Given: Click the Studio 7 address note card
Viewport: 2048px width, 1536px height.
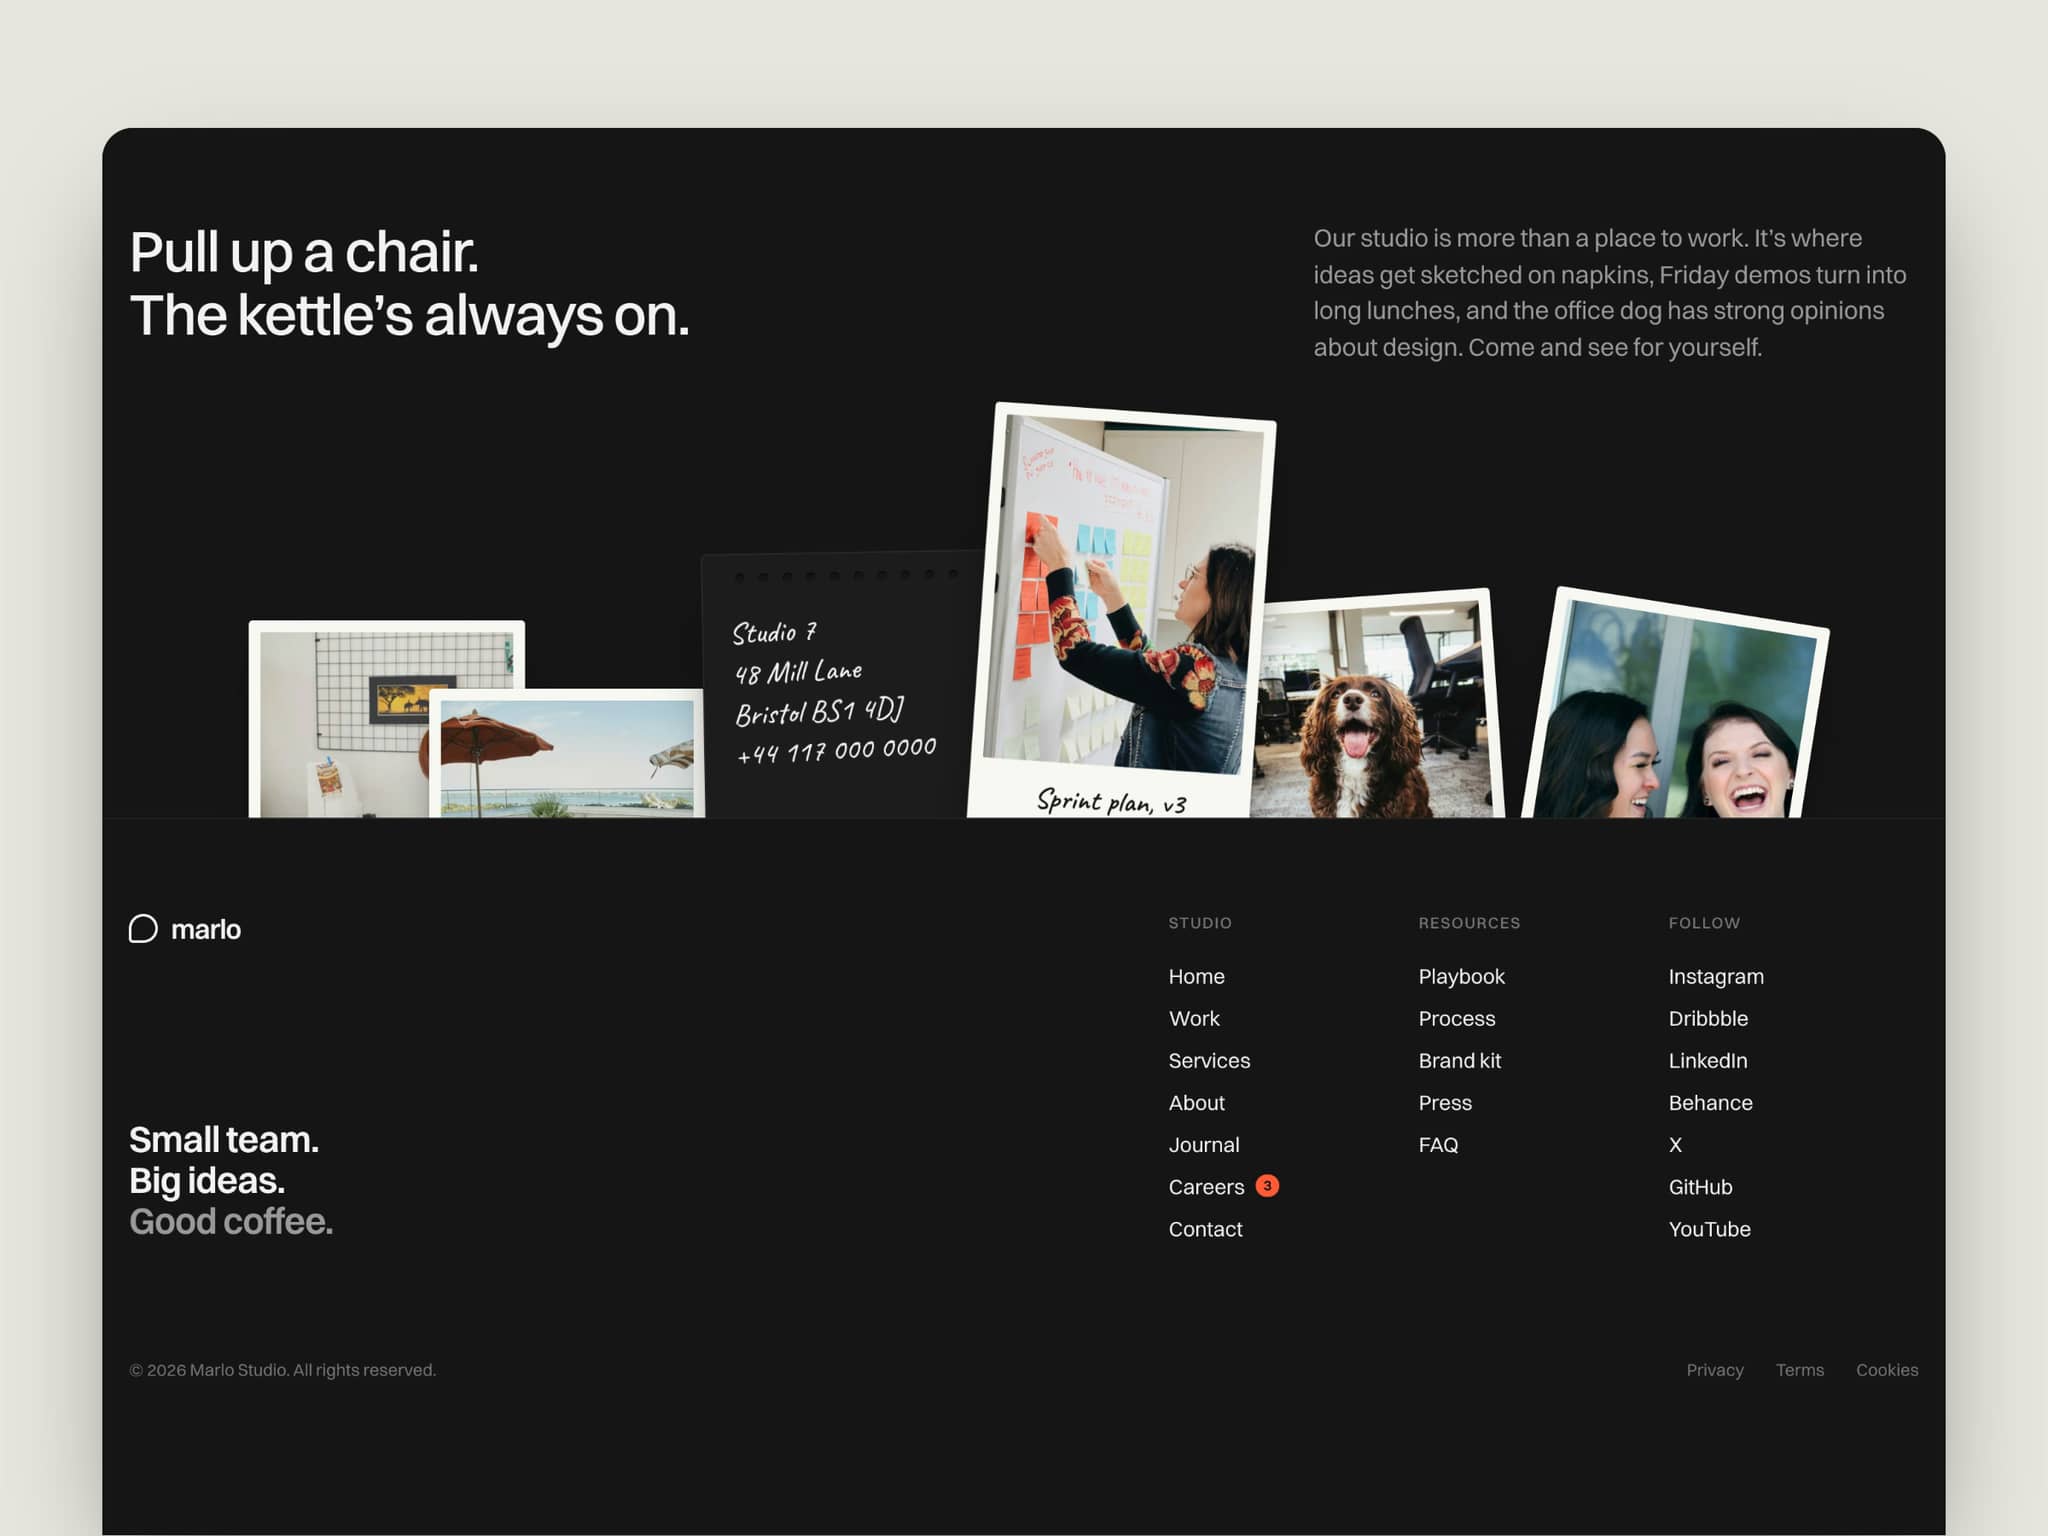Looking at the screenshot, I should (838, 685).
